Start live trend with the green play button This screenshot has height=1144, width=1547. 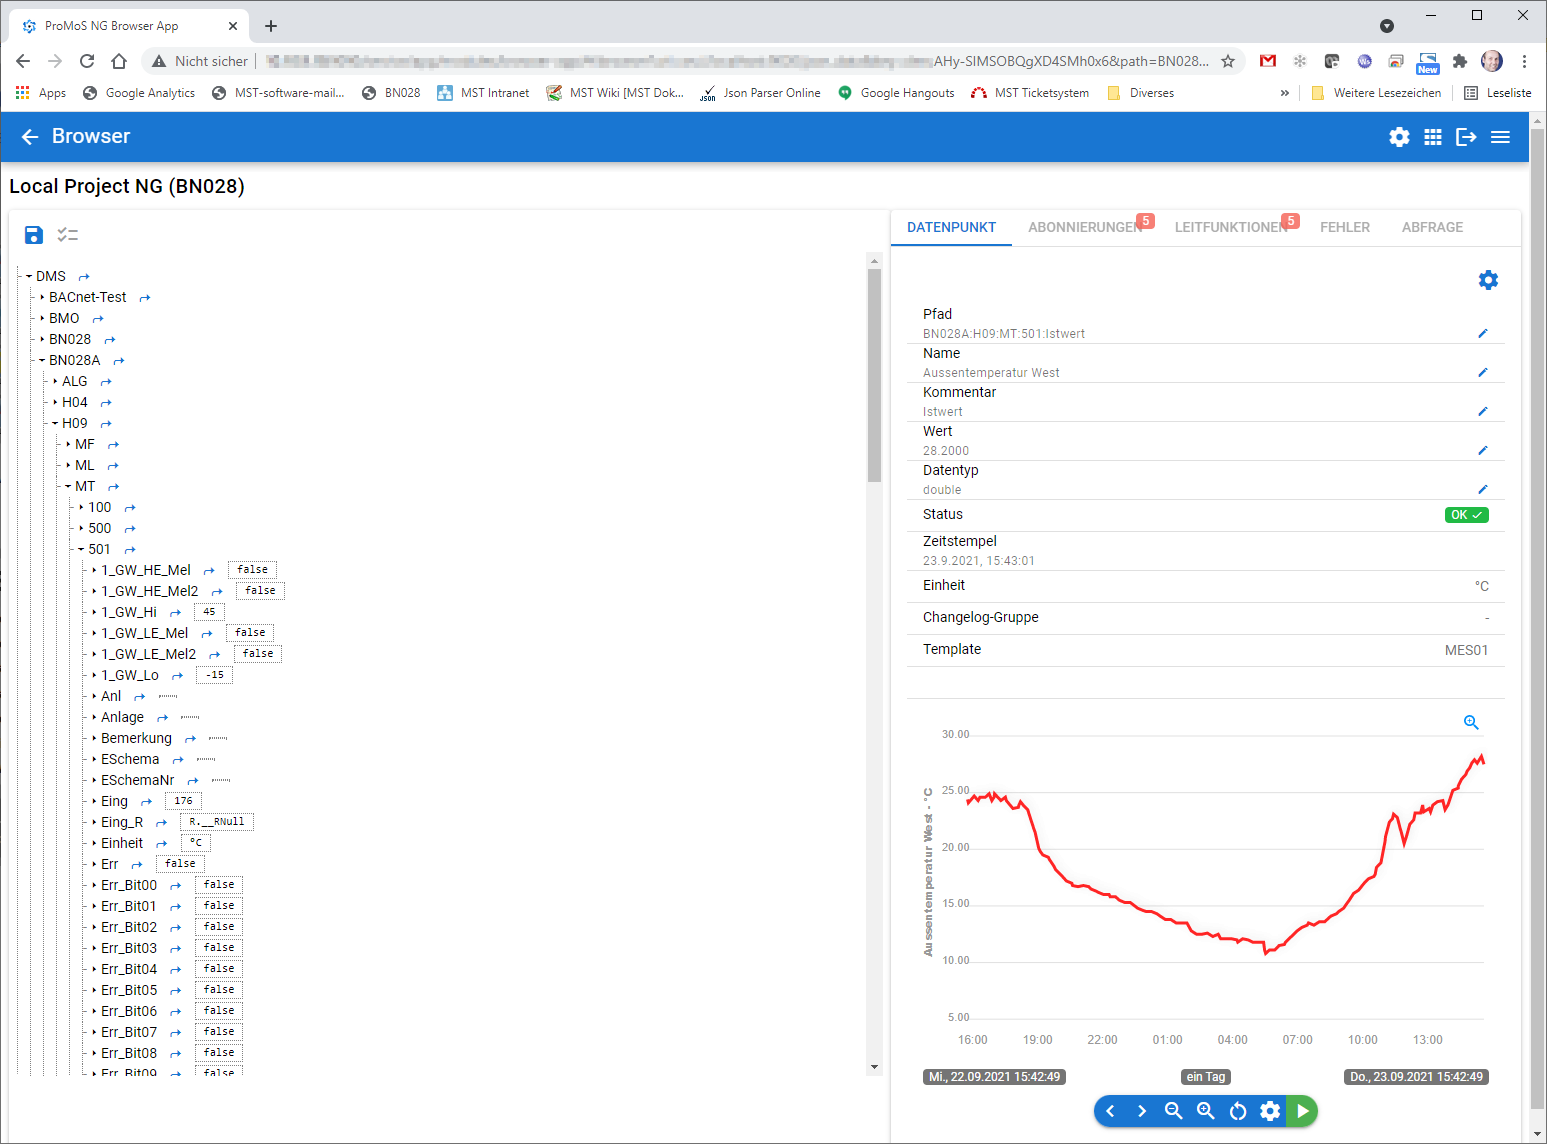click(1302, 1111)
